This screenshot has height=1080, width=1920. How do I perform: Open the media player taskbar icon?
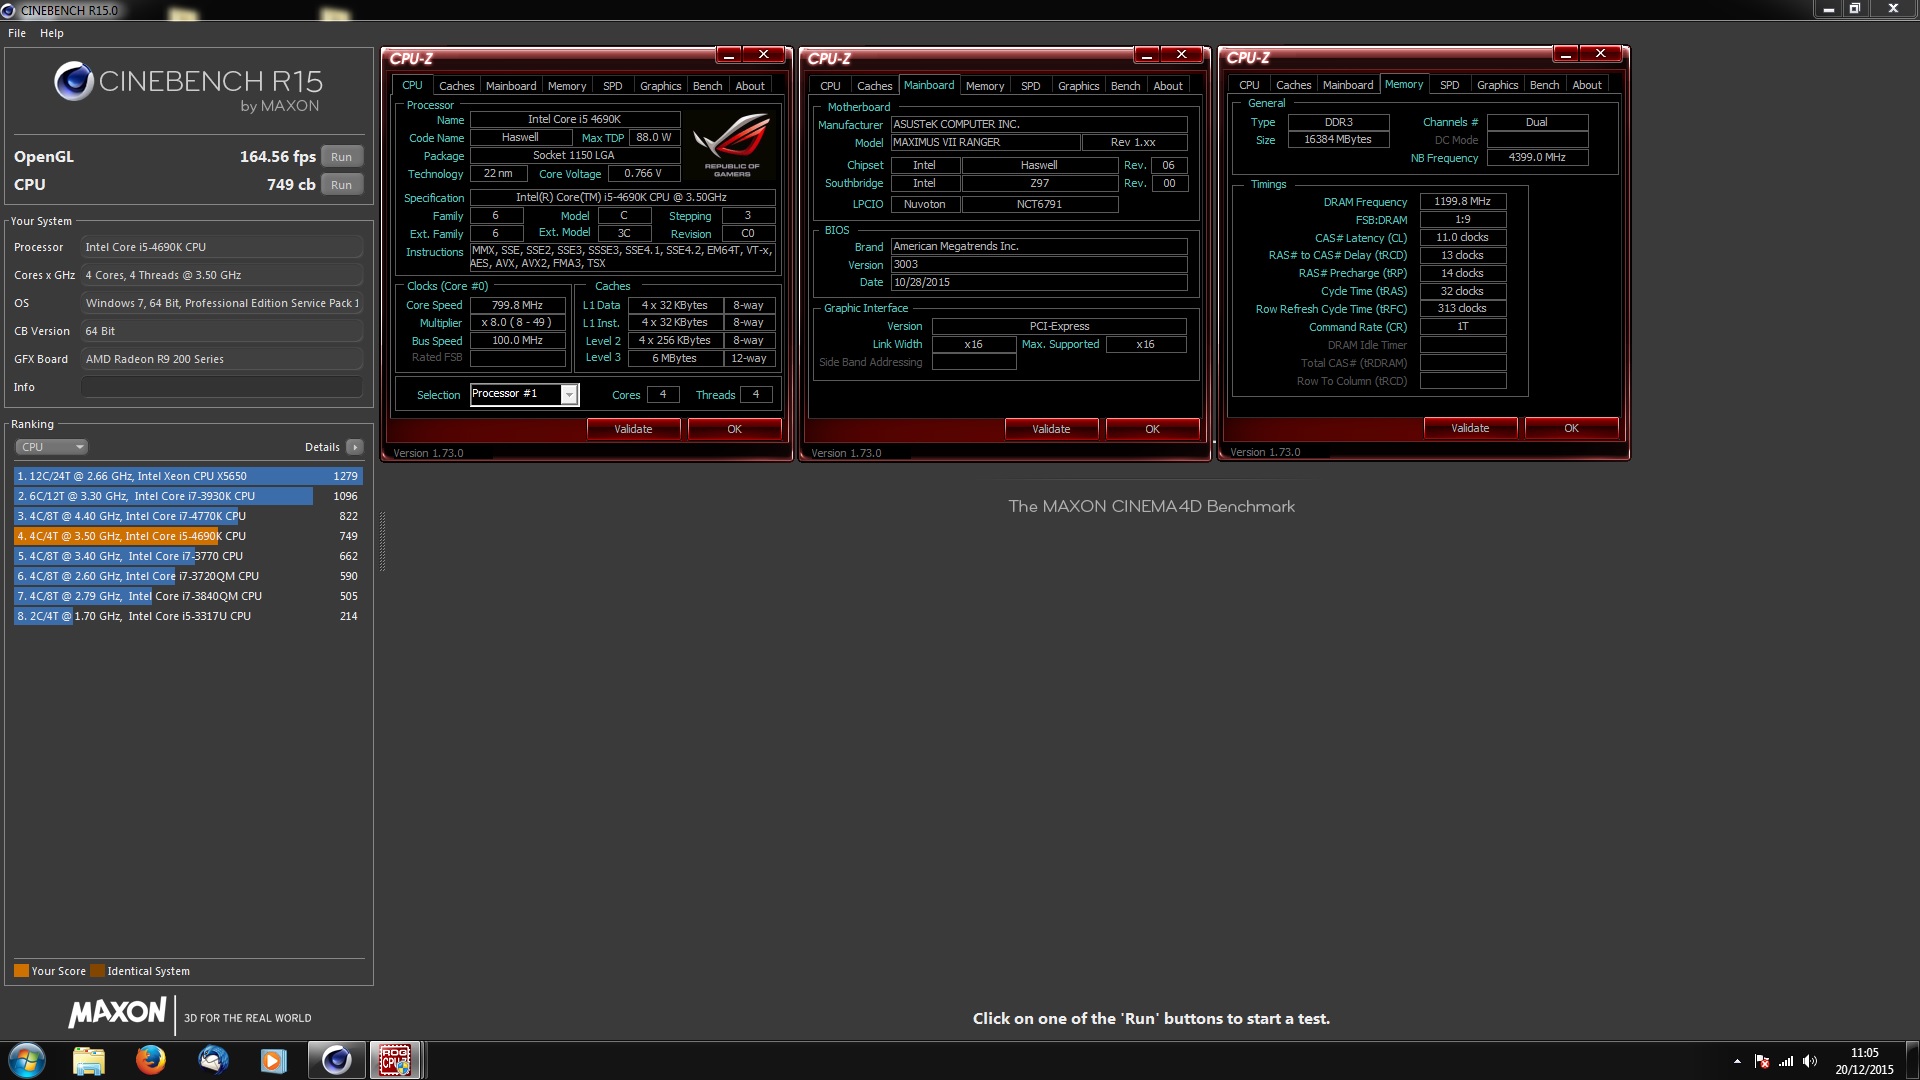pyautogui.click(x=274, y=1059)
